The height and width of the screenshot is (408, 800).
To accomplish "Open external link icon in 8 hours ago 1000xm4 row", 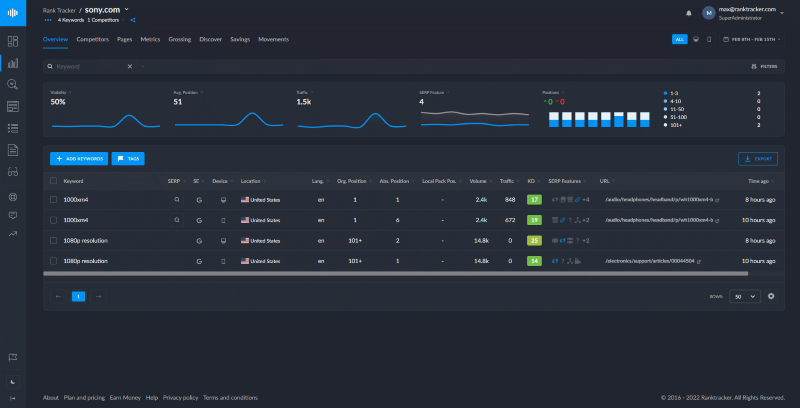I will (x=717, y=200).
